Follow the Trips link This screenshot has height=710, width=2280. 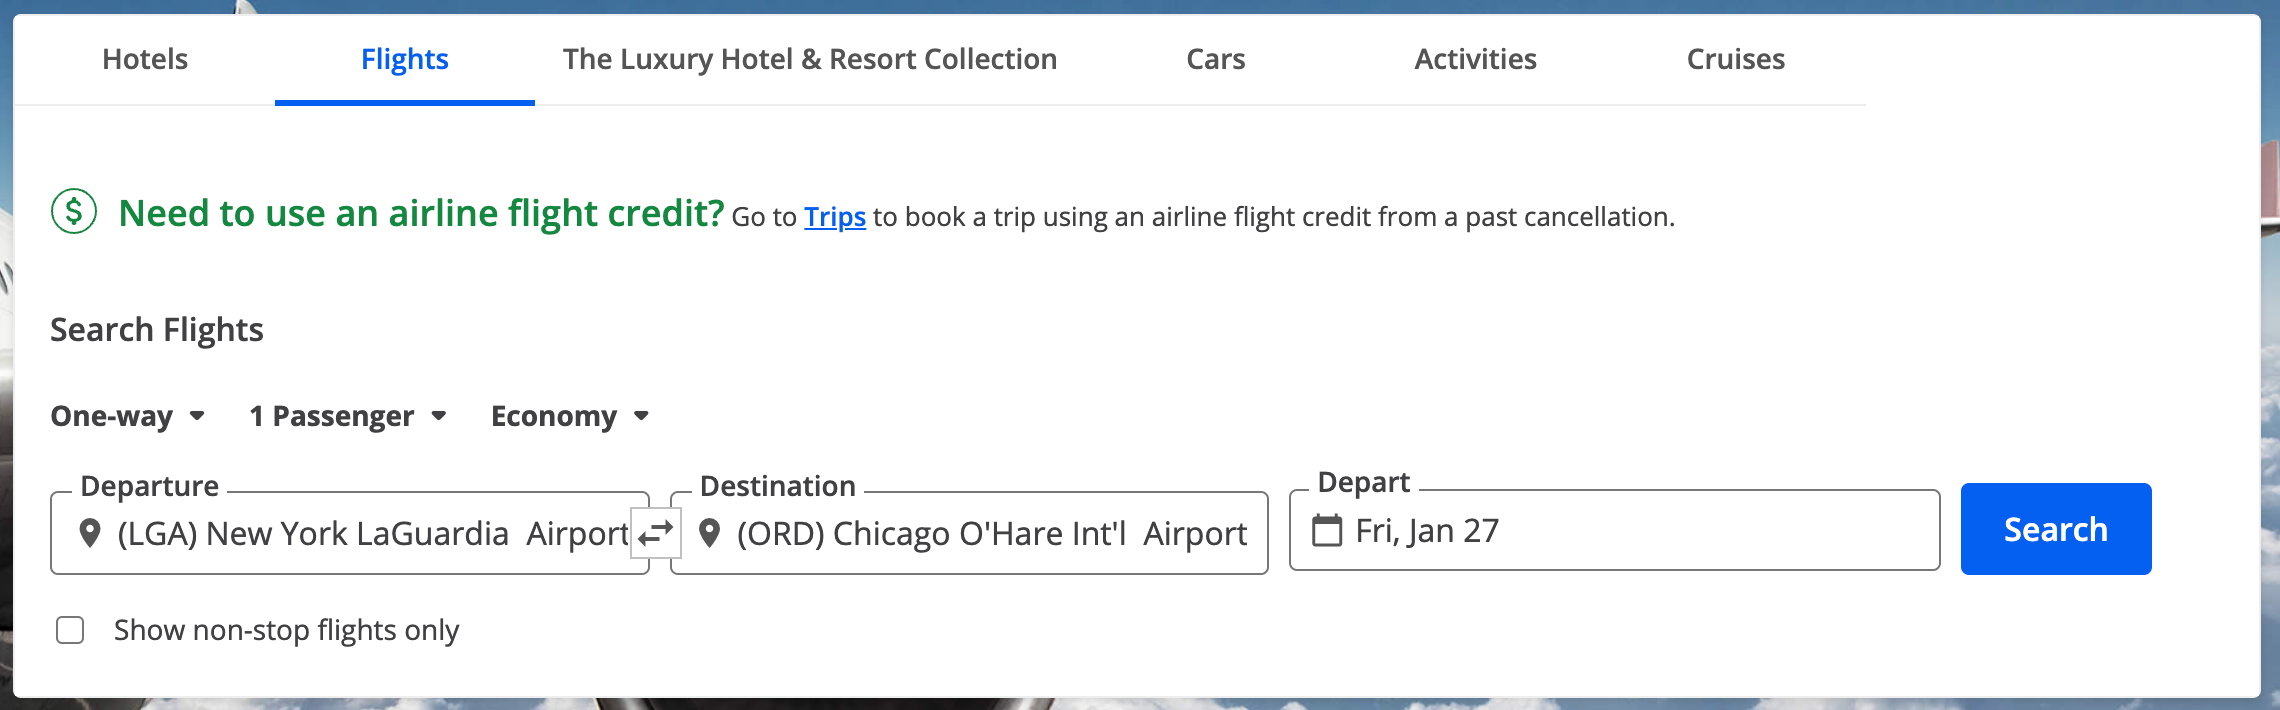pos(835,217)
